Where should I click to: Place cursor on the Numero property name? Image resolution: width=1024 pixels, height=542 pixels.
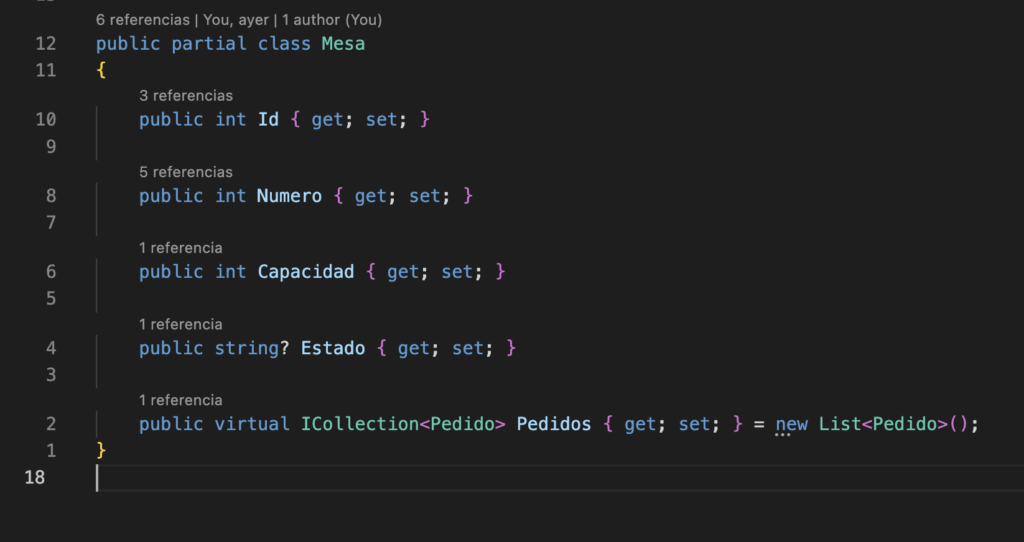coord(289,196)
